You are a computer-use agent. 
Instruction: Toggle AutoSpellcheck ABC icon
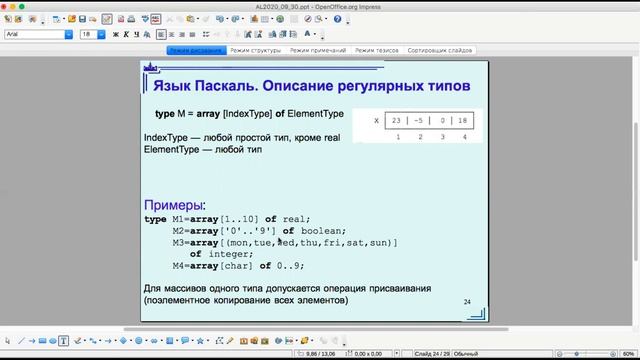156,19
